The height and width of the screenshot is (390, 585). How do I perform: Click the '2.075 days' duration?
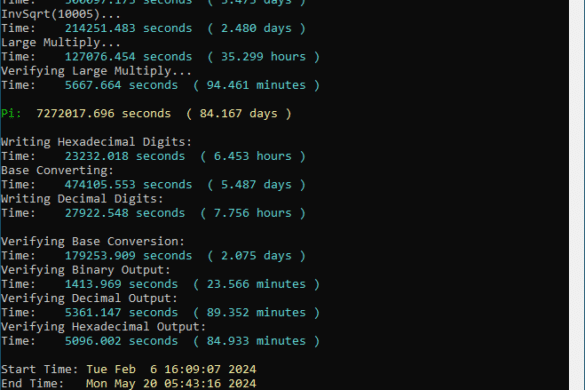[256, 256]
